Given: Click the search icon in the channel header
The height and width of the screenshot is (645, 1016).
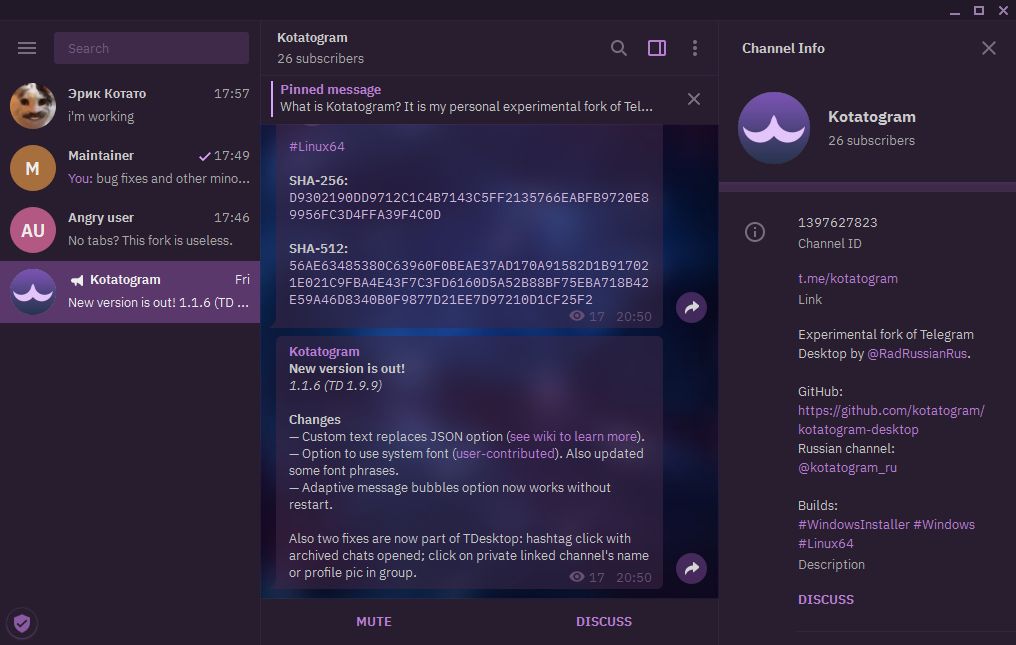Looking at the screenshot, I should (x=618, y=47).
